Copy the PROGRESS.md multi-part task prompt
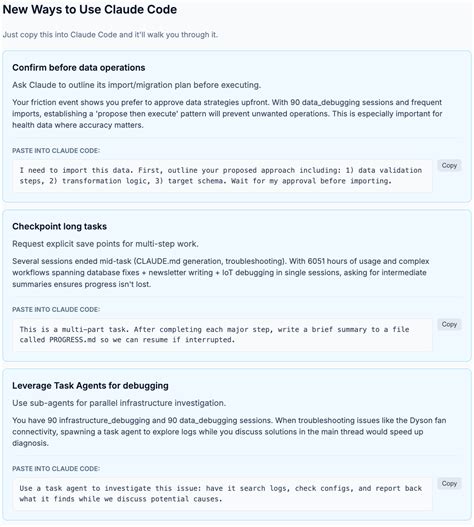Image resolution: width=474 pixels, height=527 pixels. click(x=449, y=324)
